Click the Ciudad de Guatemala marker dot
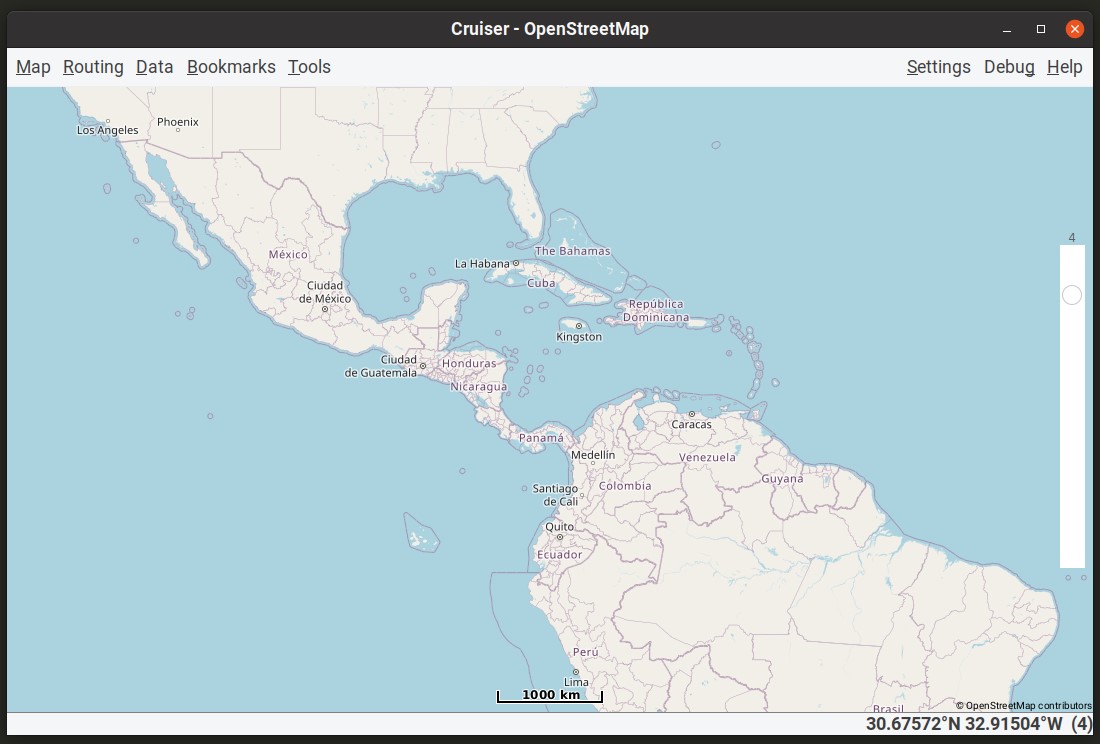This screenshot has height=744, width=1100. click(x=423, y=366)
